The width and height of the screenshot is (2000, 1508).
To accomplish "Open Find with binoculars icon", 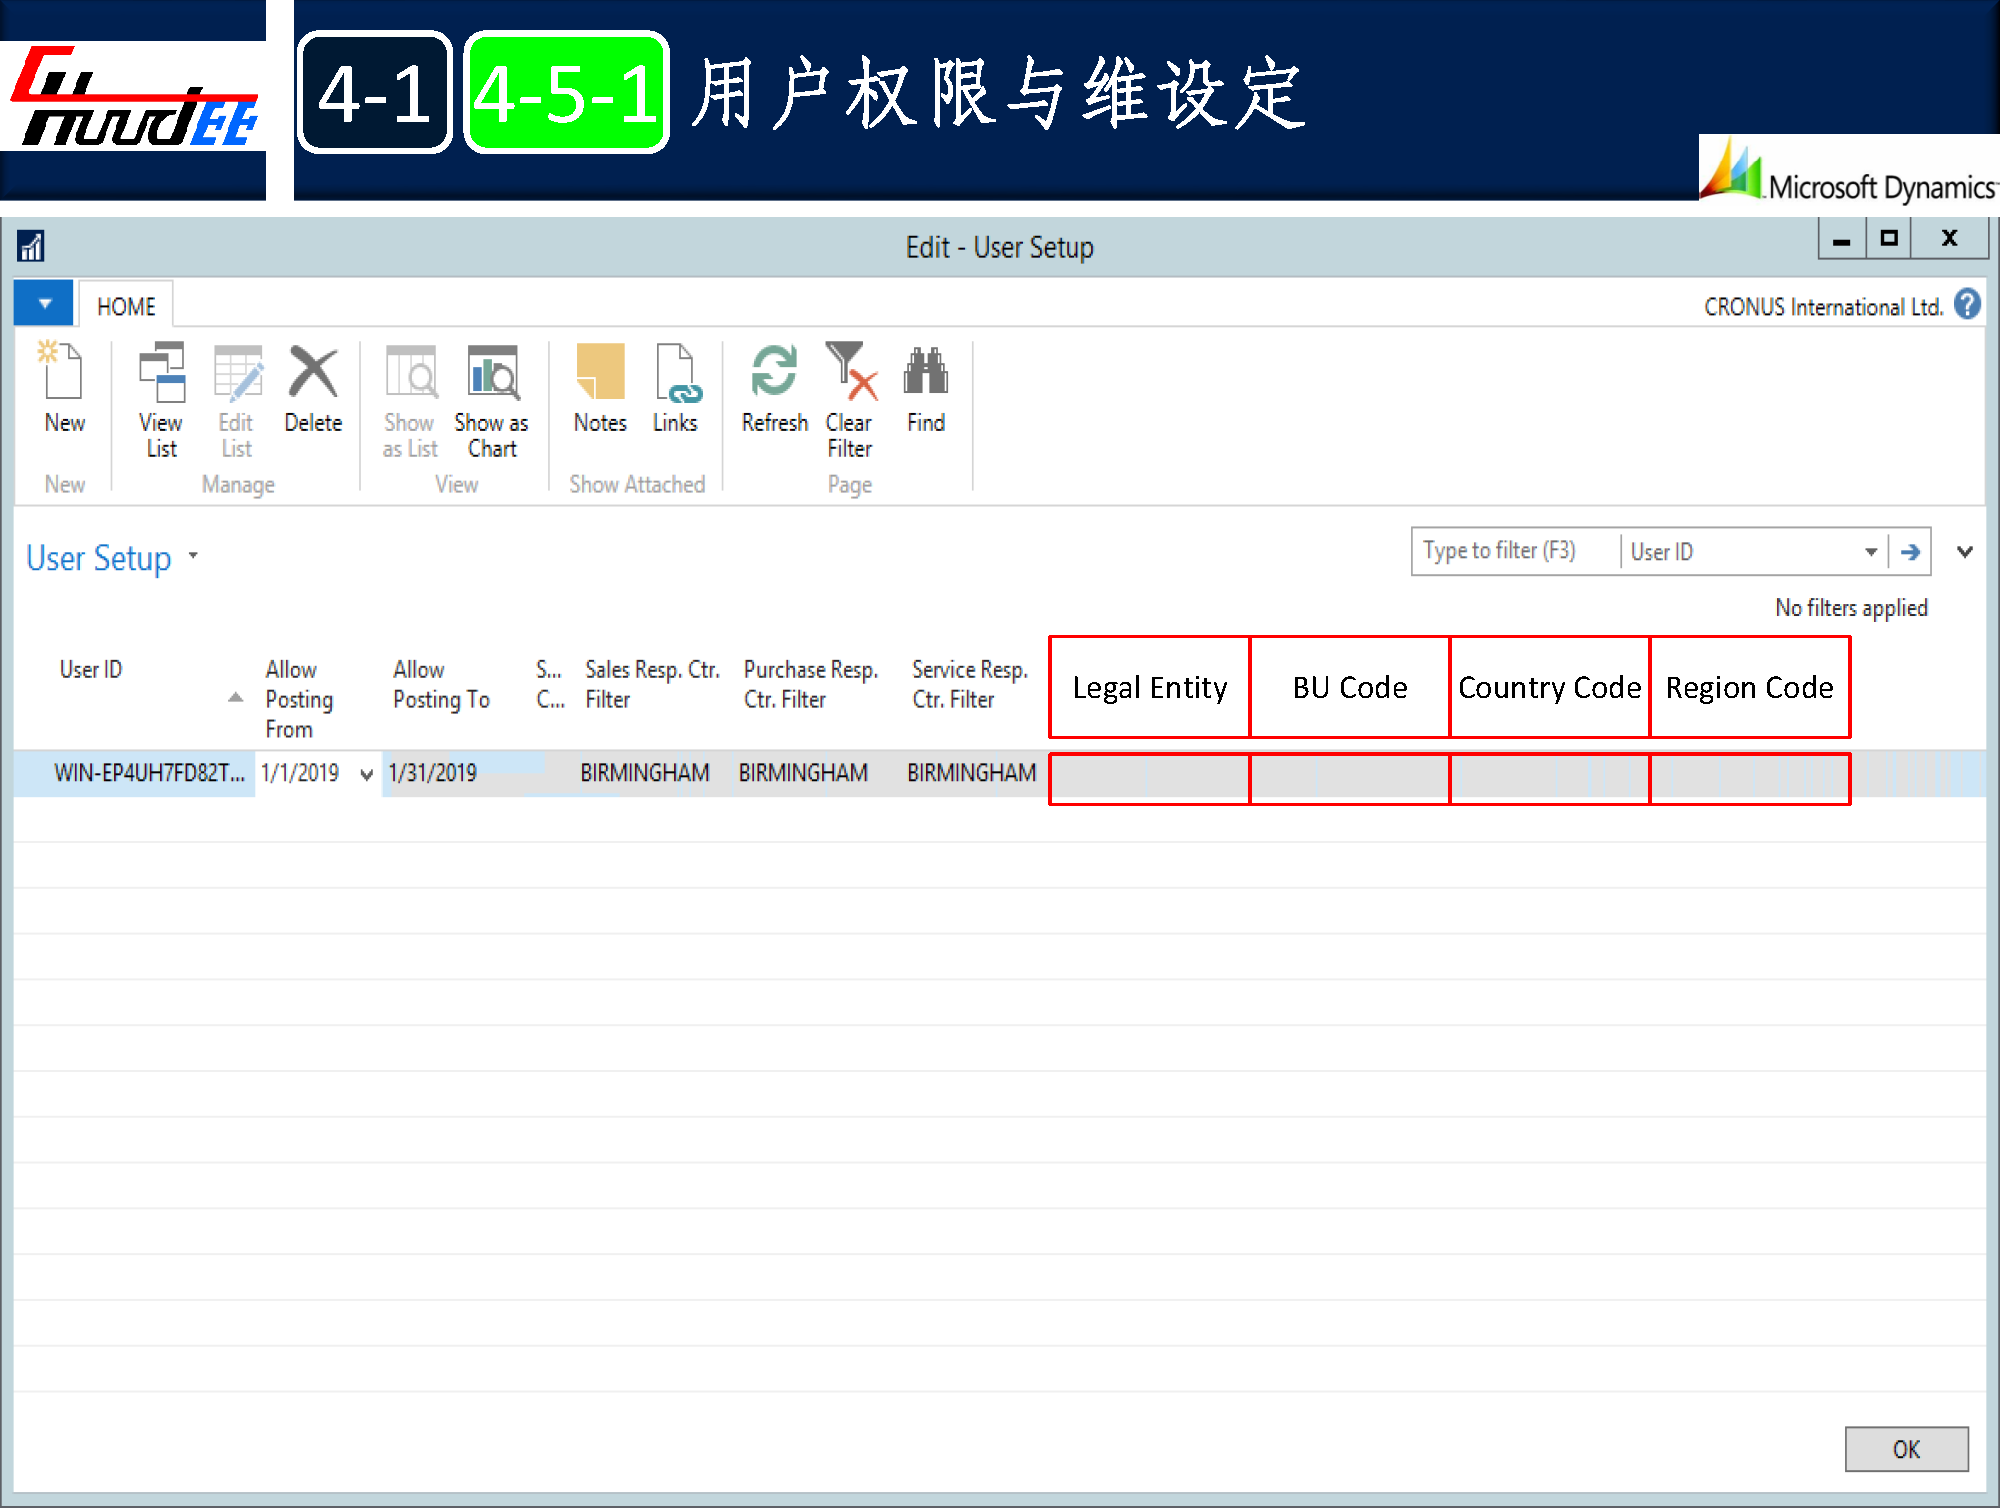I will [926, 373].
